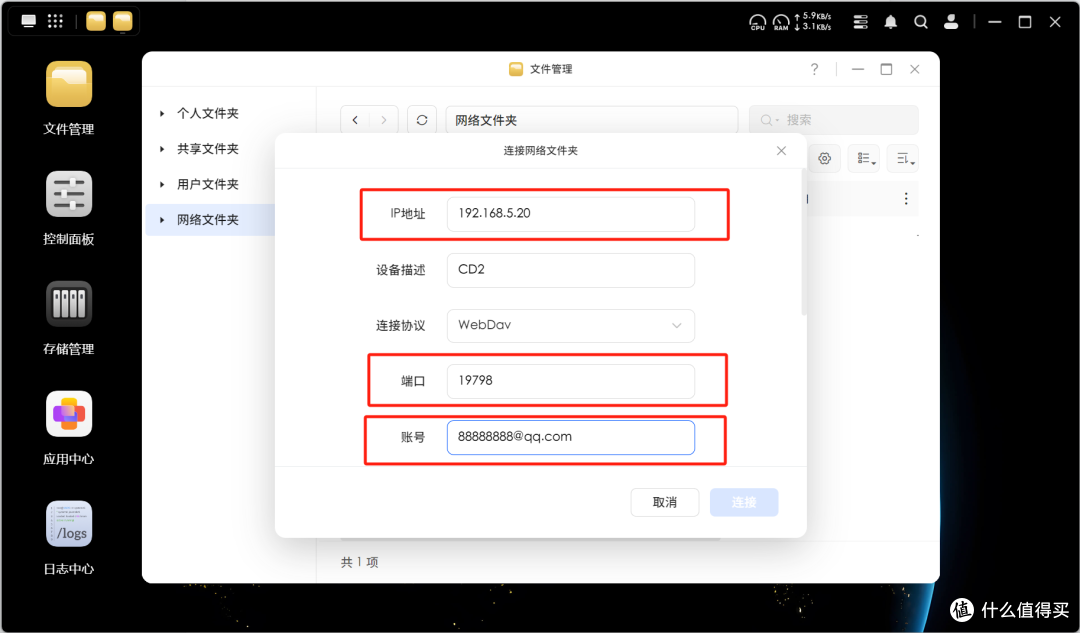This screenshot has height=633, width=1080.
Task: Expand the 网络文件夹 tree node
Action: pyautogui.click(x=162, y=220)
